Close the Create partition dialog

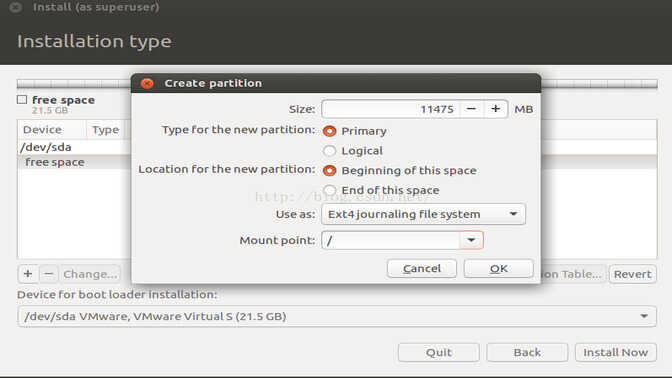click(x=147, y=83)
